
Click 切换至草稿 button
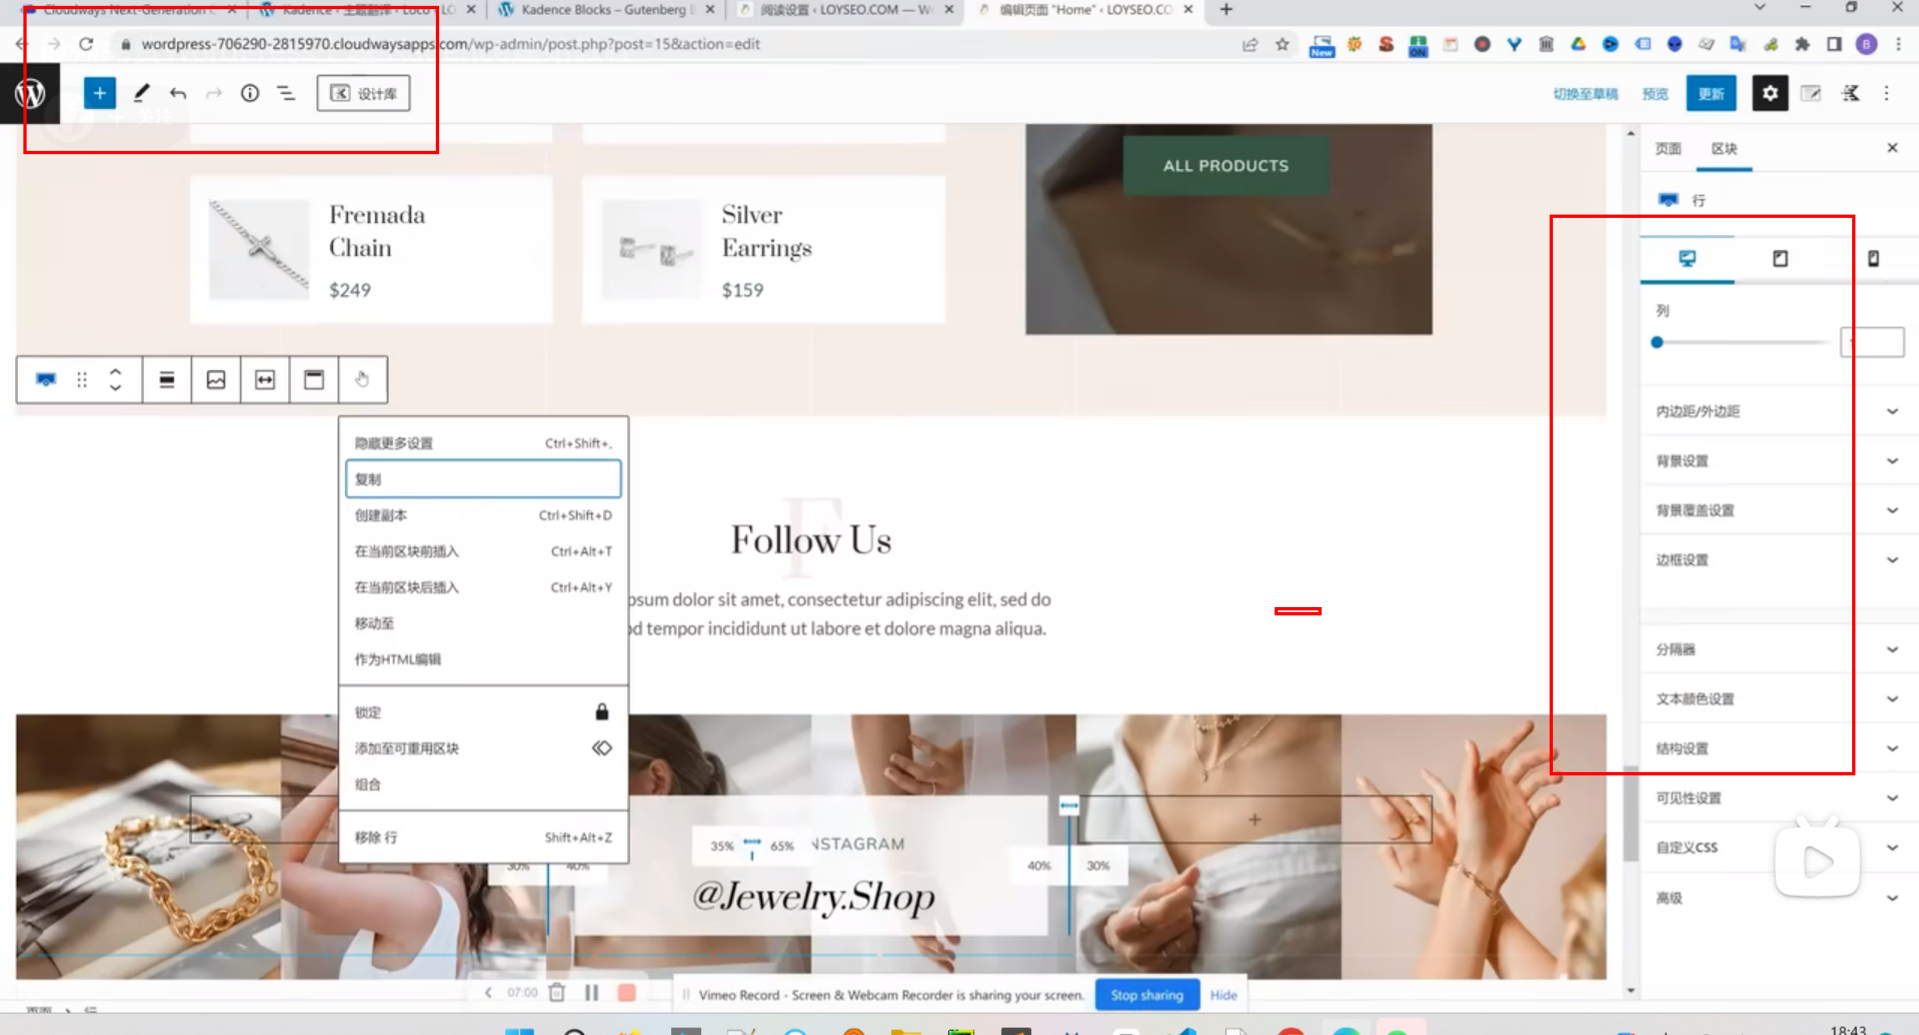click(1585, 93)
